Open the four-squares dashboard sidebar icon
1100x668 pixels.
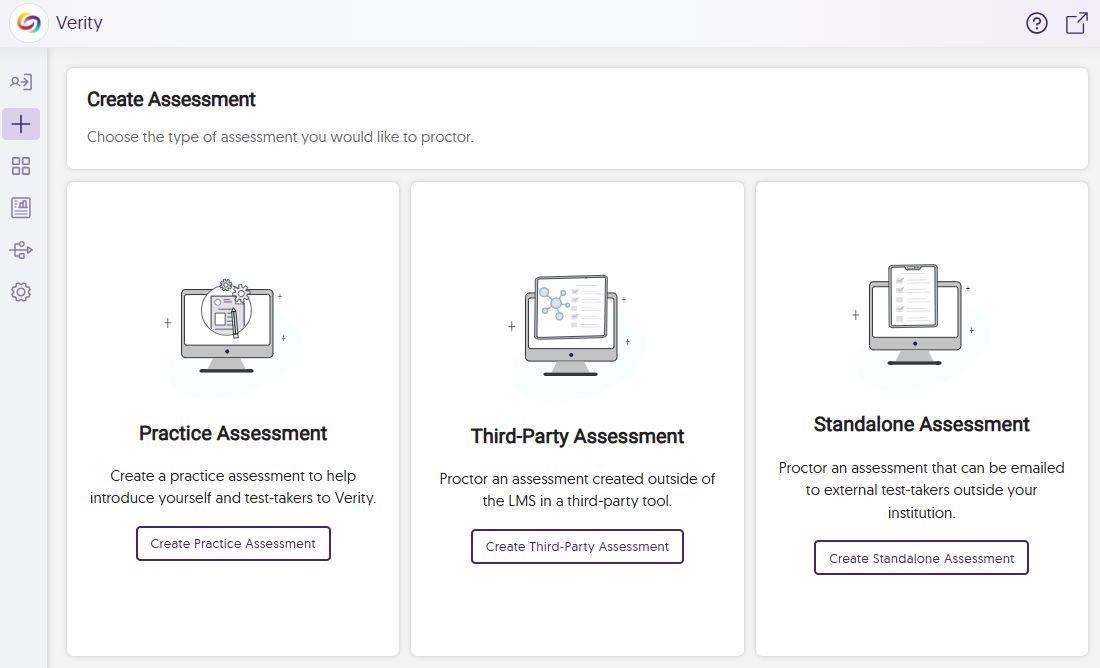(x=21, y=166)
